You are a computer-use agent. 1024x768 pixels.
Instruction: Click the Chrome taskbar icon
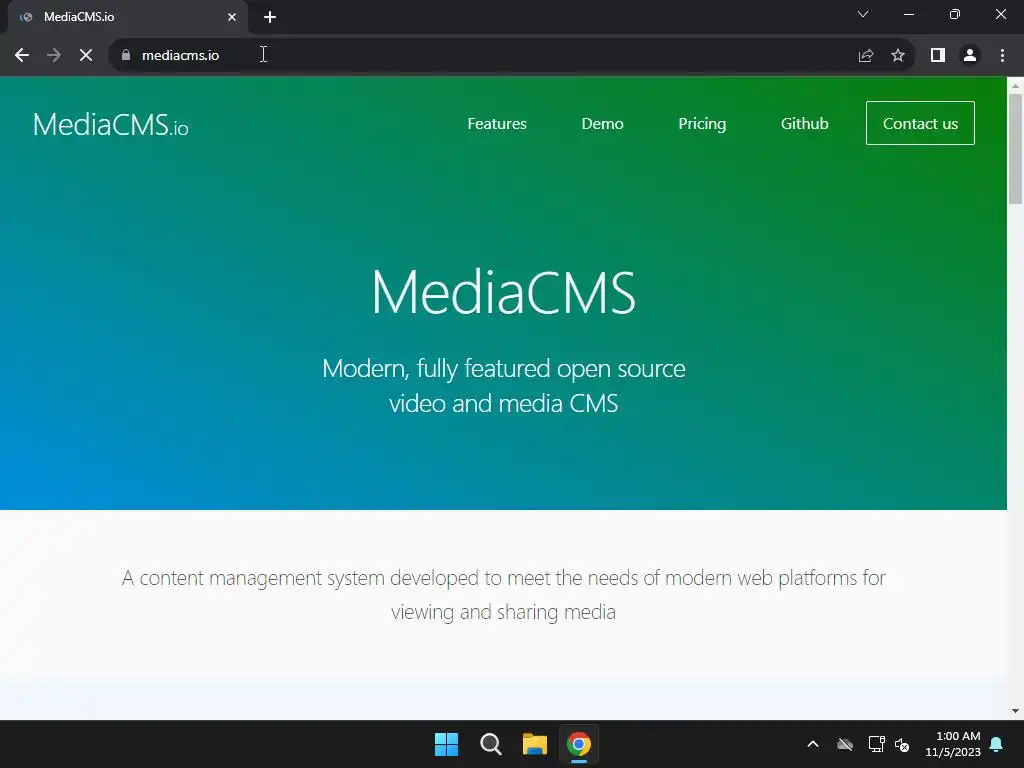tap(579, 744)
